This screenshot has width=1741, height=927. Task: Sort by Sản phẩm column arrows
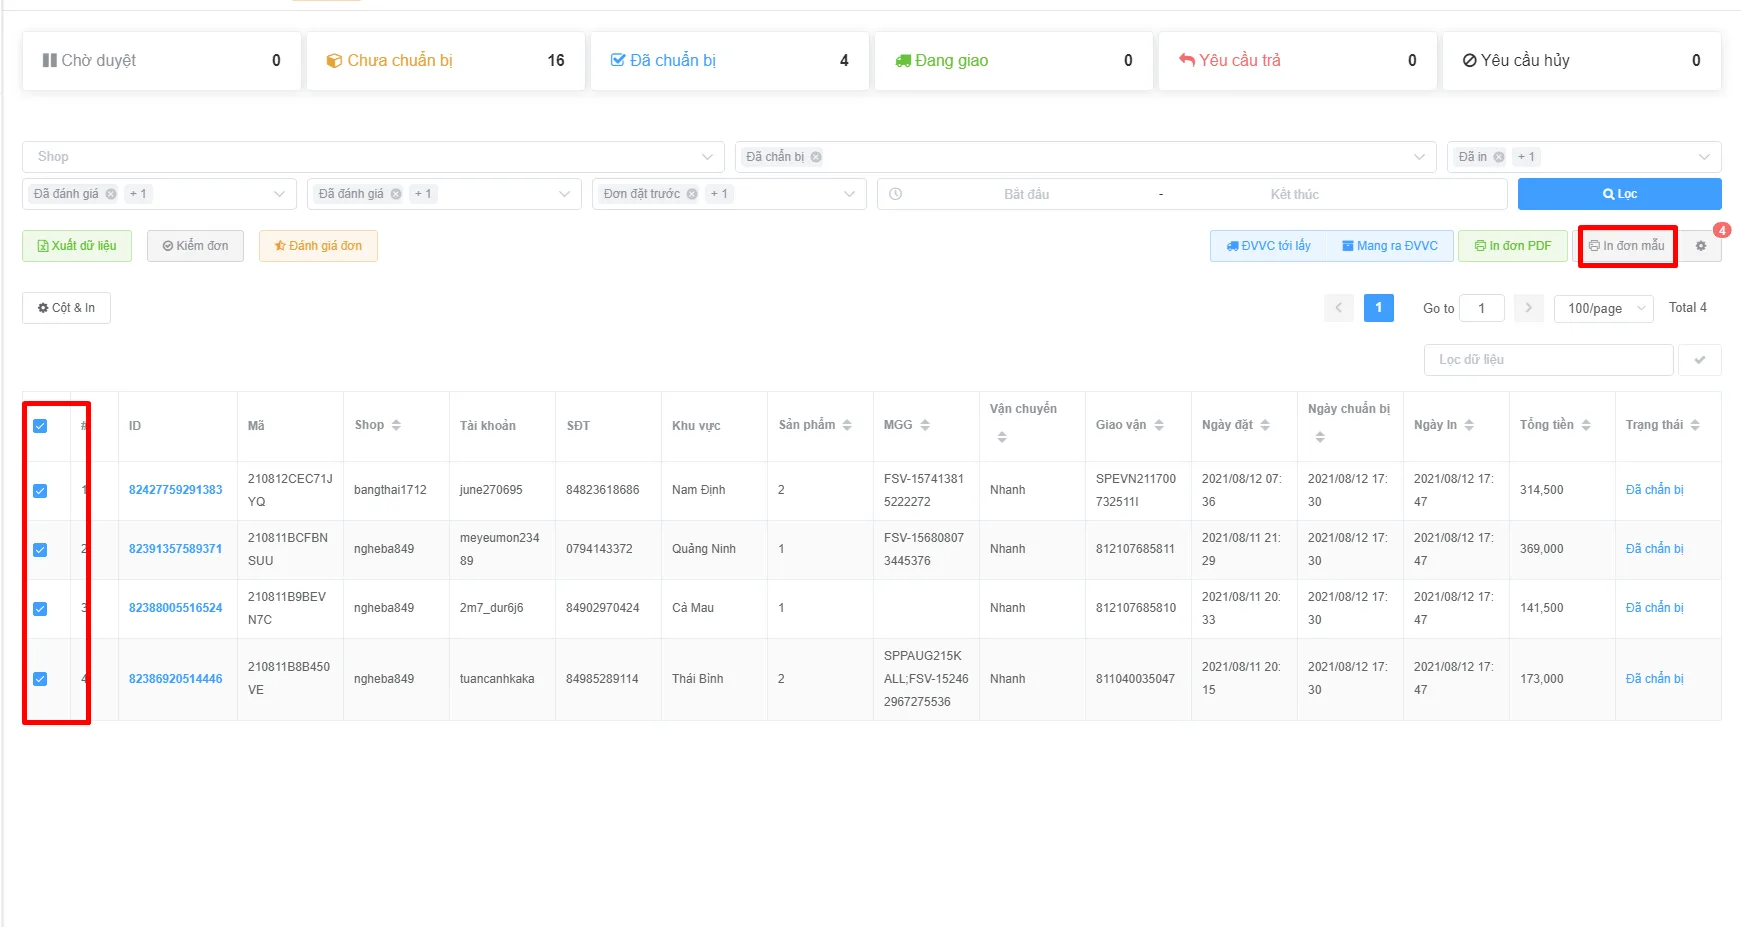[847, 425]
